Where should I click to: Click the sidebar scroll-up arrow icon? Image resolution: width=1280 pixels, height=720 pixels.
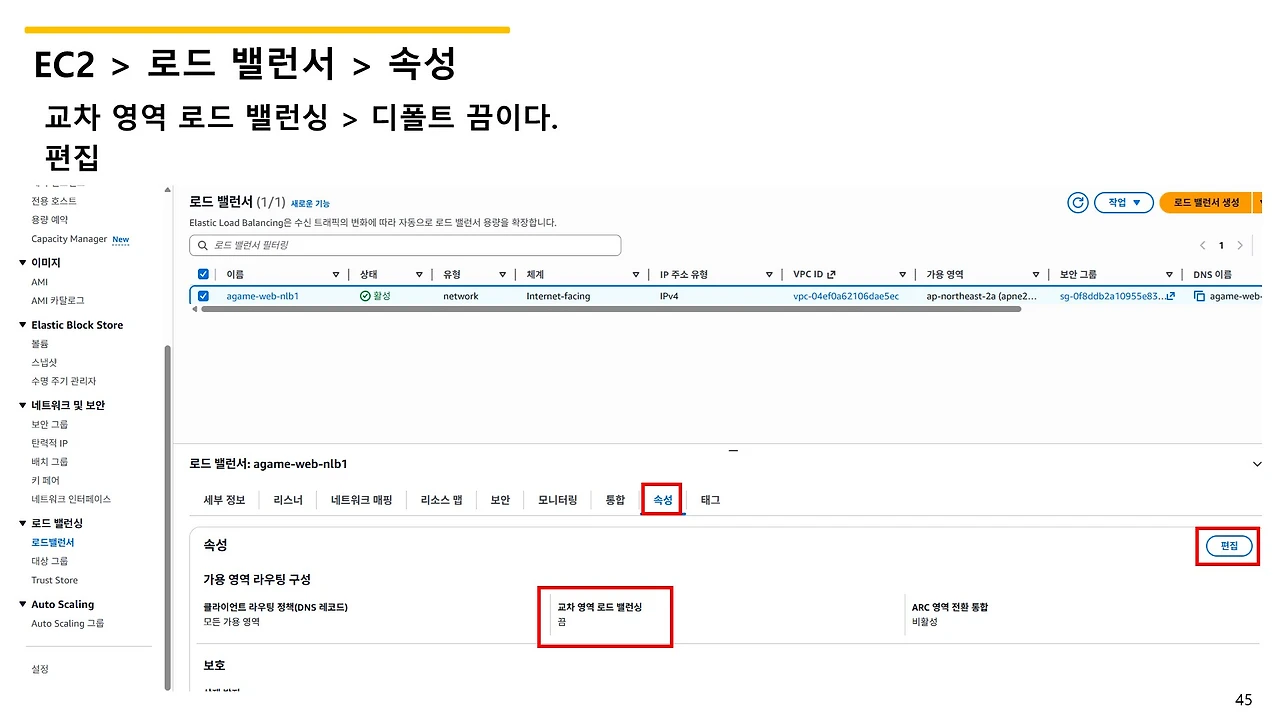[x=167, y=189]
